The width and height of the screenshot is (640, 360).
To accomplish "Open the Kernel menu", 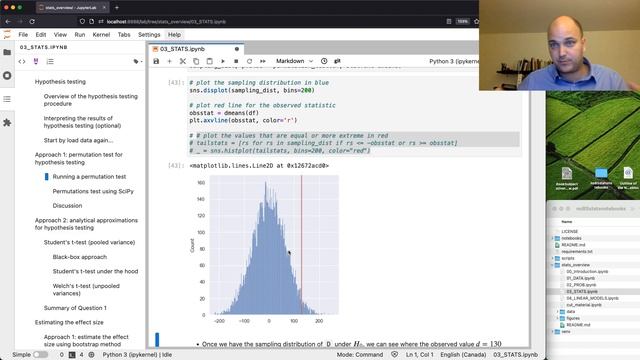I will tap(101, 35).
